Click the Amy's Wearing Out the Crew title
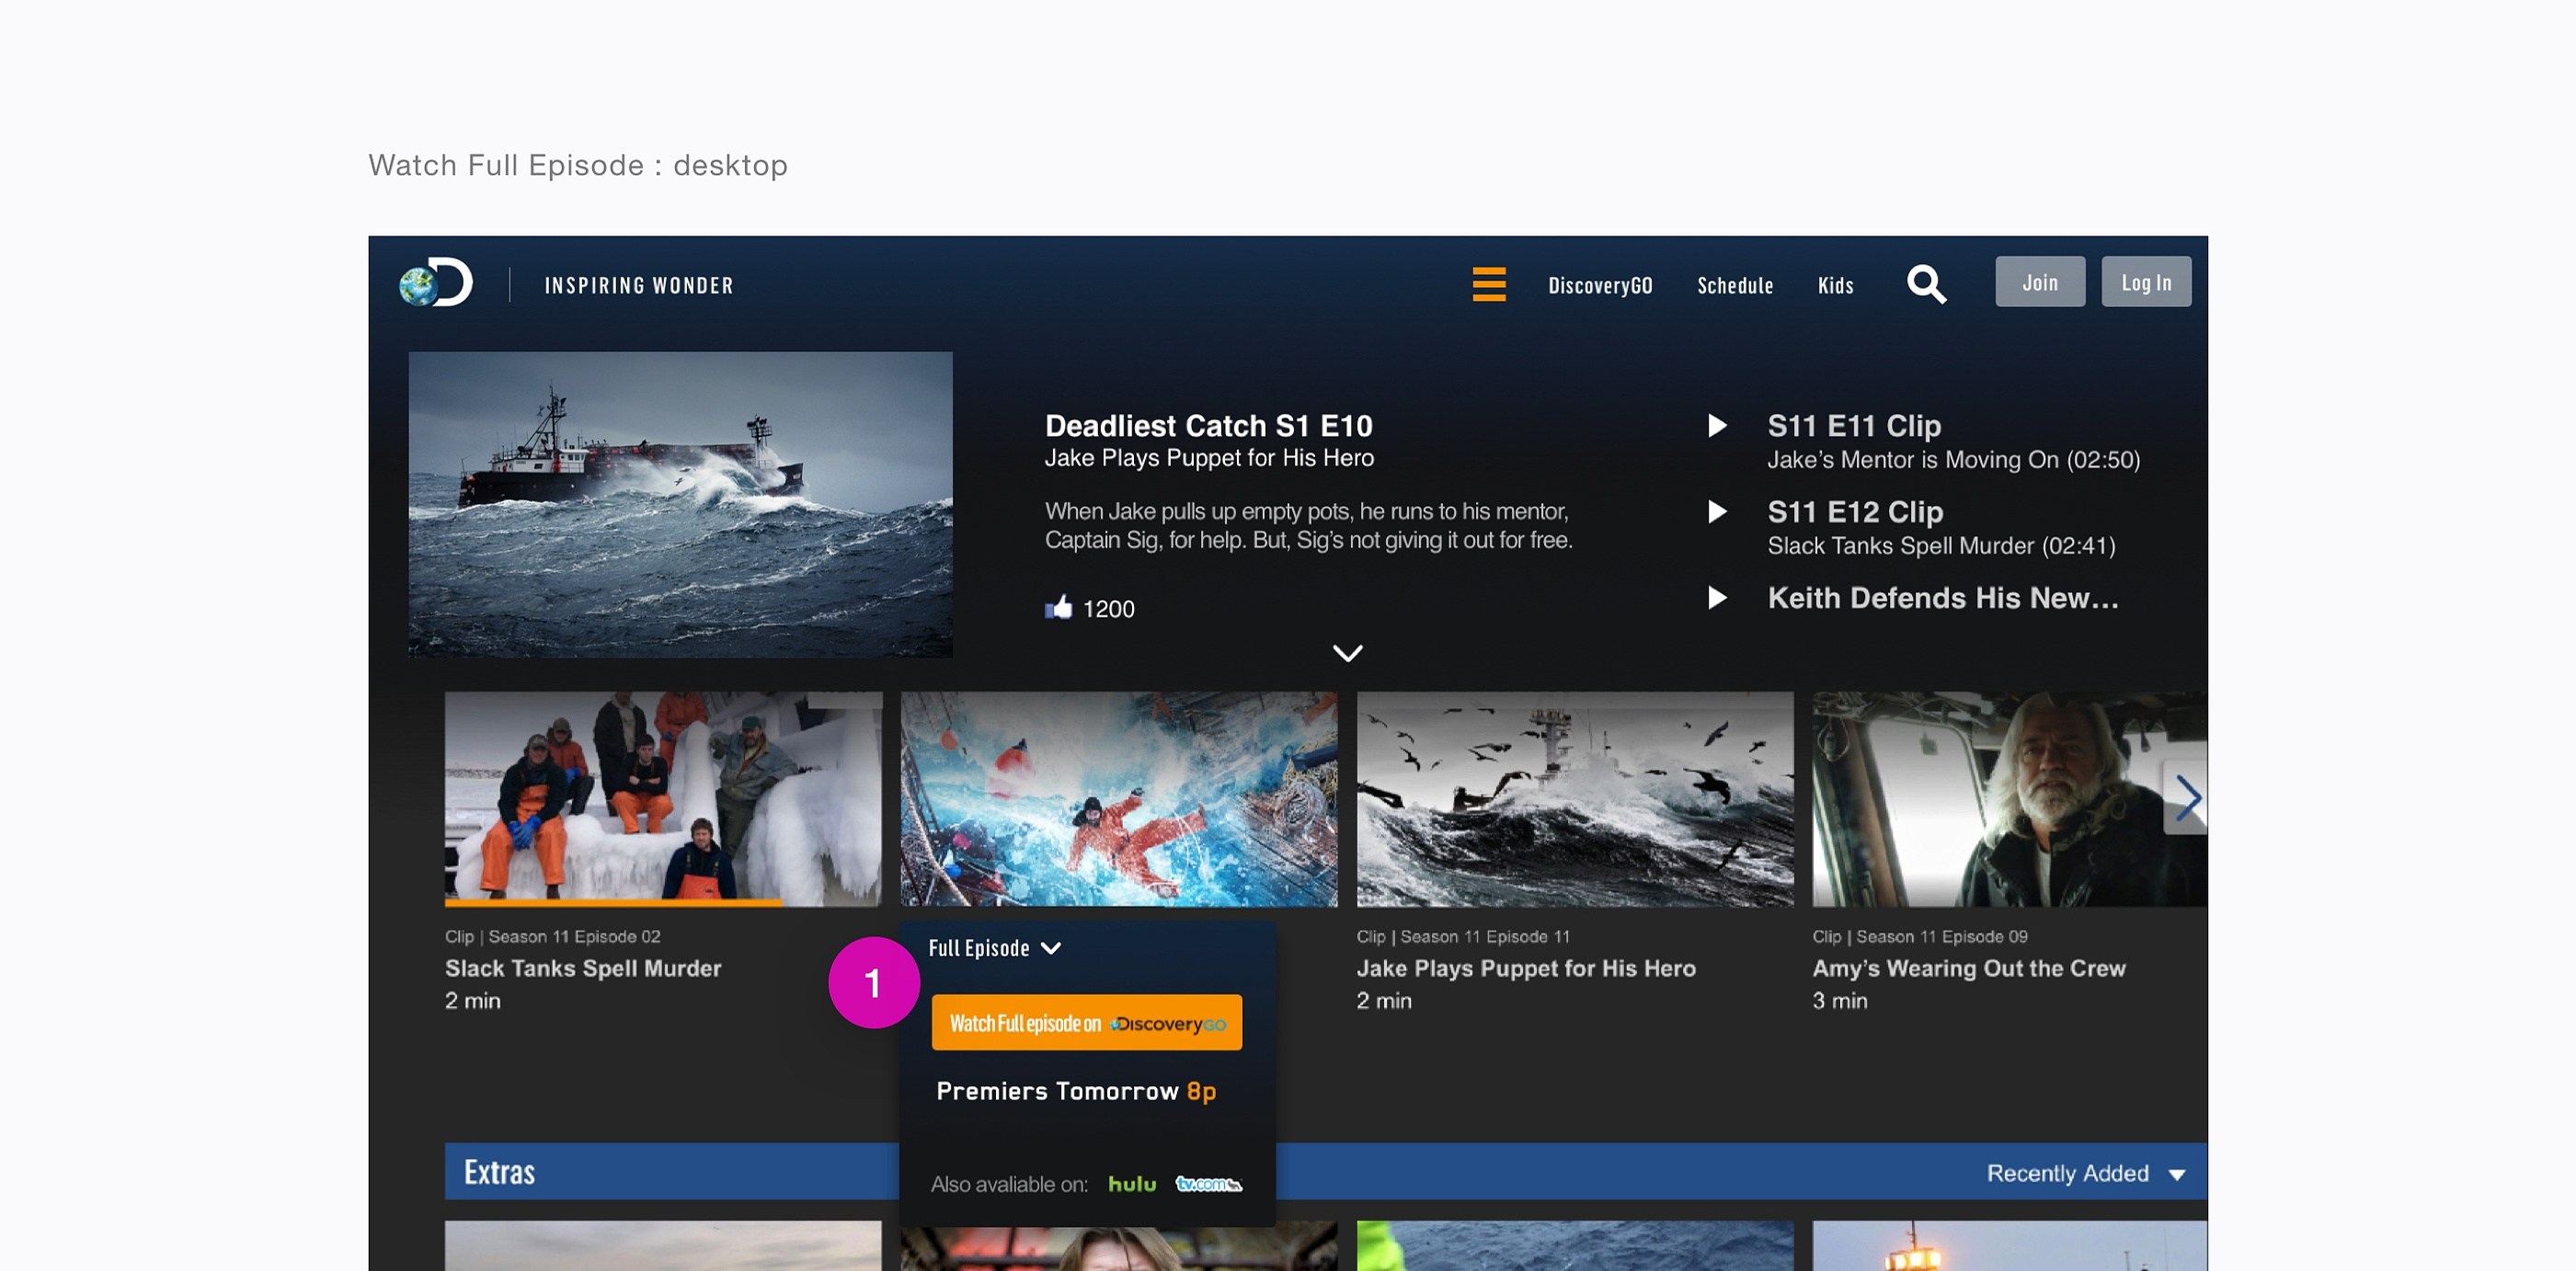The image size is (2576, 1271). click(x=1969, y=968)
